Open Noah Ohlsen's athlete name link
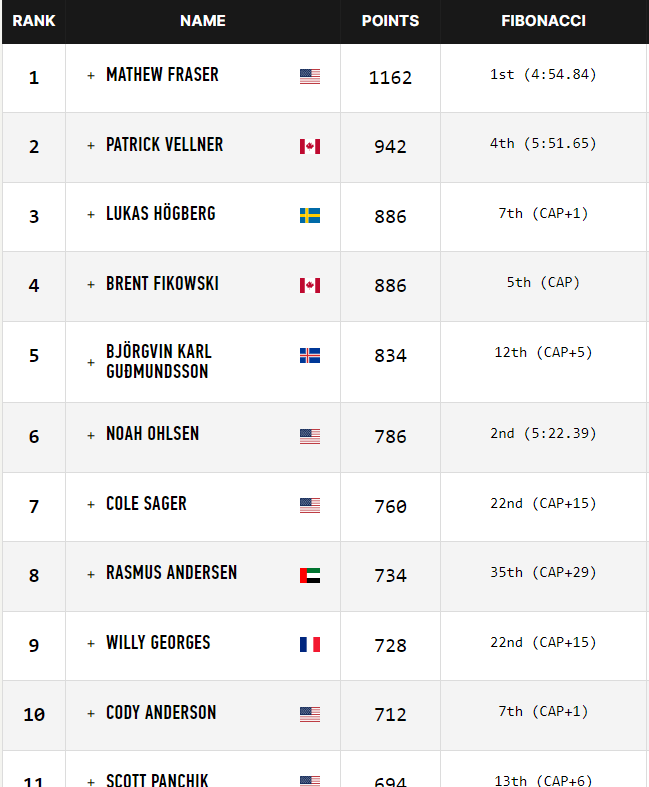Viewport: 649px width, 787px height. (153, 434)
